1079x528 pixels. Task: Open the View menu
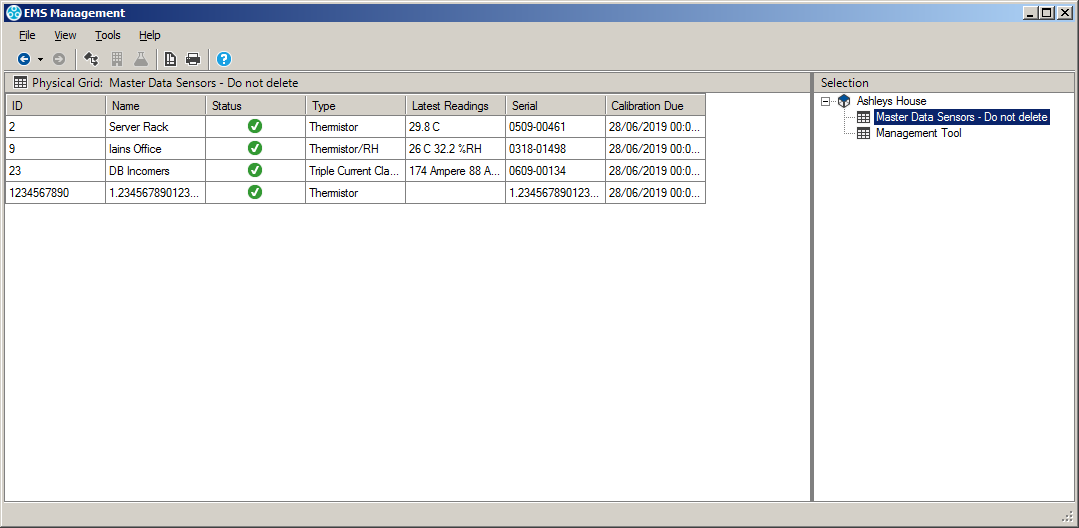tap(65, 35)
